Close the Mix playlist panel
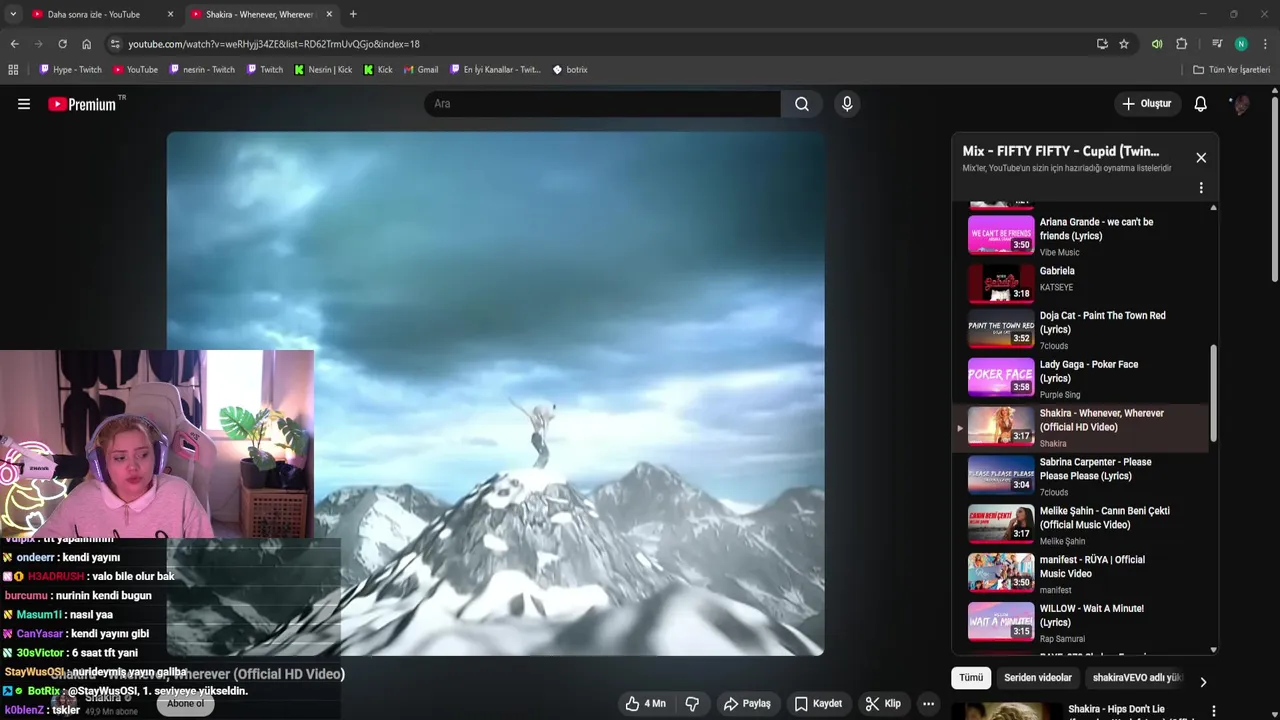Viewport: 1280px width, 720px height. point(1201,158)
